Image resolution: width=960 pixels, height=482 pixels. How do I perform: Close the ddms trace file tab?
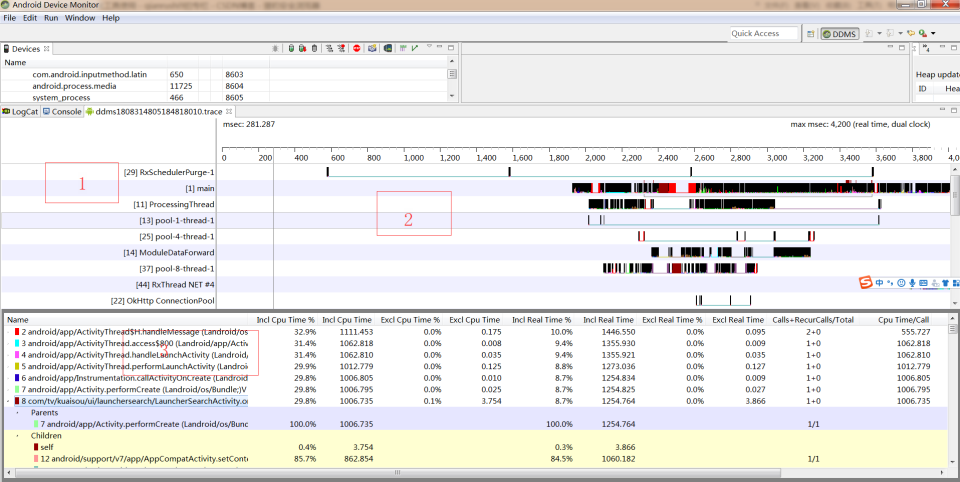pyautogui.click(x=229, y=111)
